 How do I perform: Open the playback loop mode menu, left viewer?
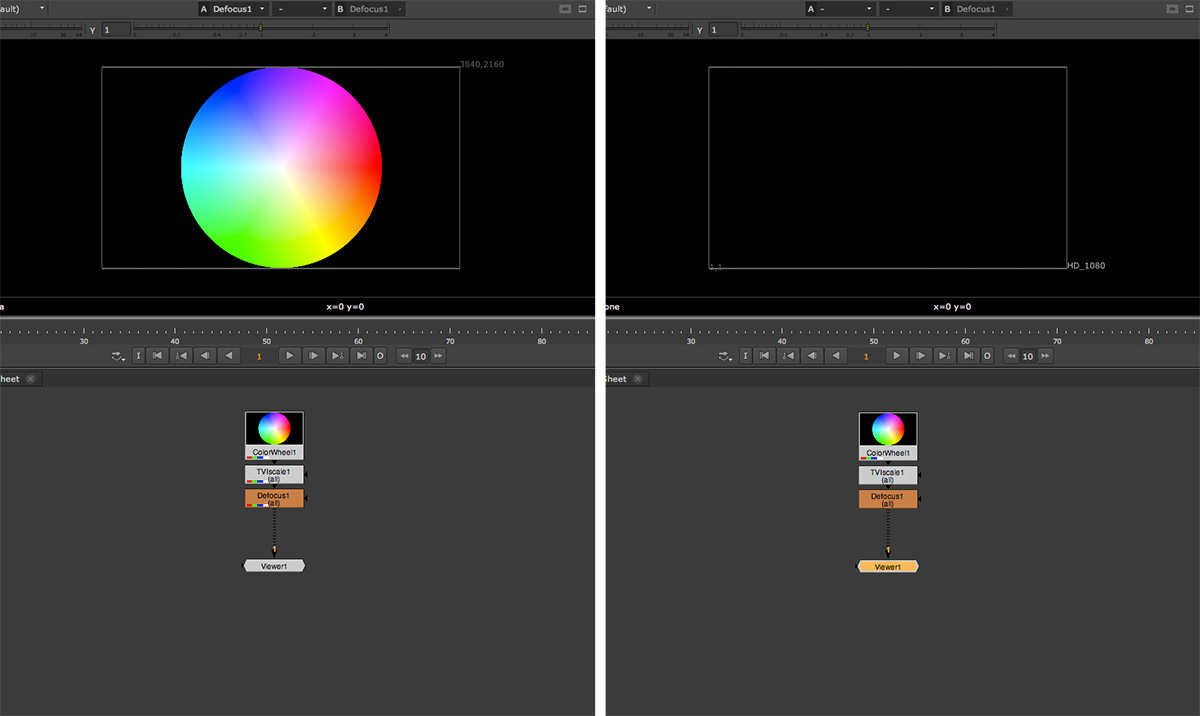click(x=119, y=356)
